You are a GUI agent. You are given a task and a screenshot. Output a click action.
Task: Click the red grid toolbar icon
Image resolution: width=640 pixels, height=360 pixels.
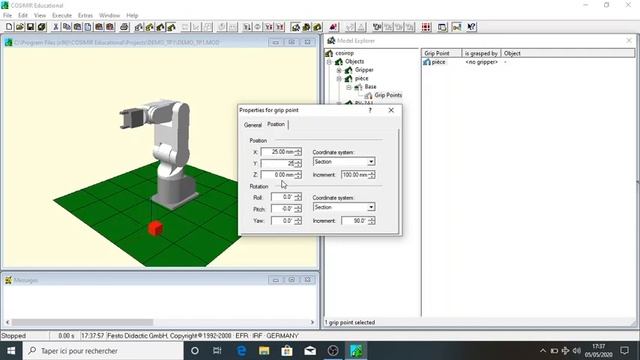point(426,27)
